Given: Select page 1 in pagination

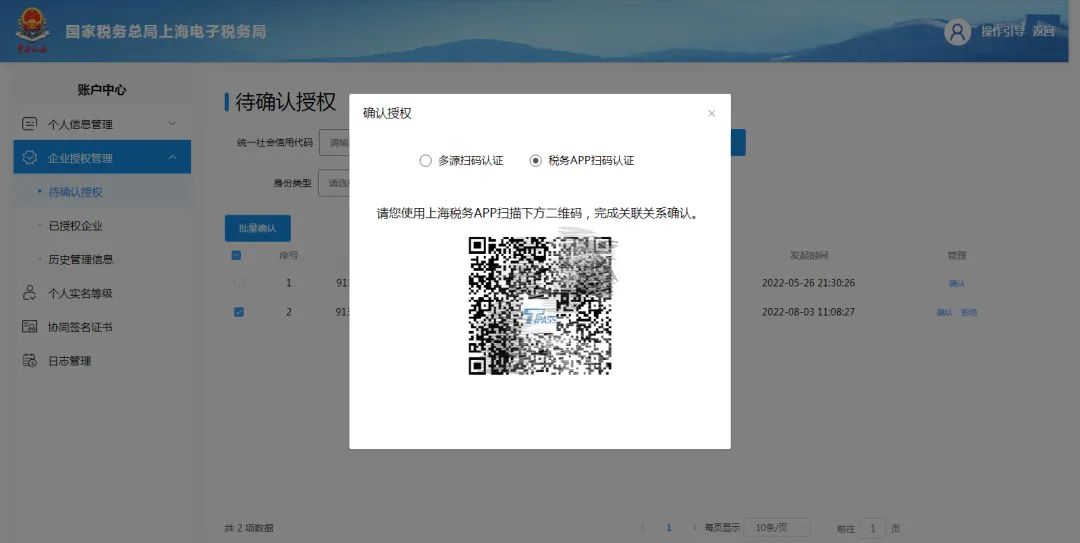Looking at the screenshot, I should (668, 528).
